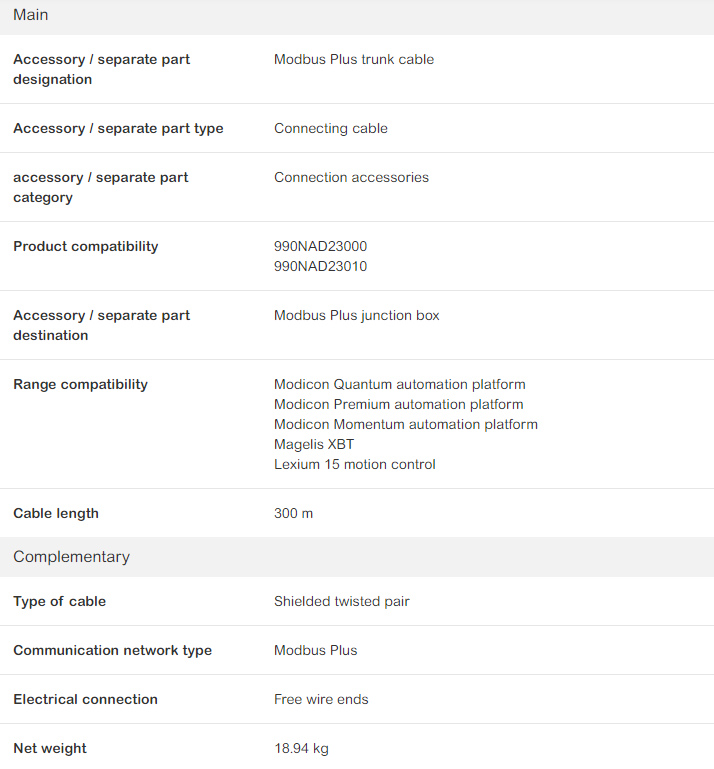Select the '18.94 kg' weight value

point(301,748)
